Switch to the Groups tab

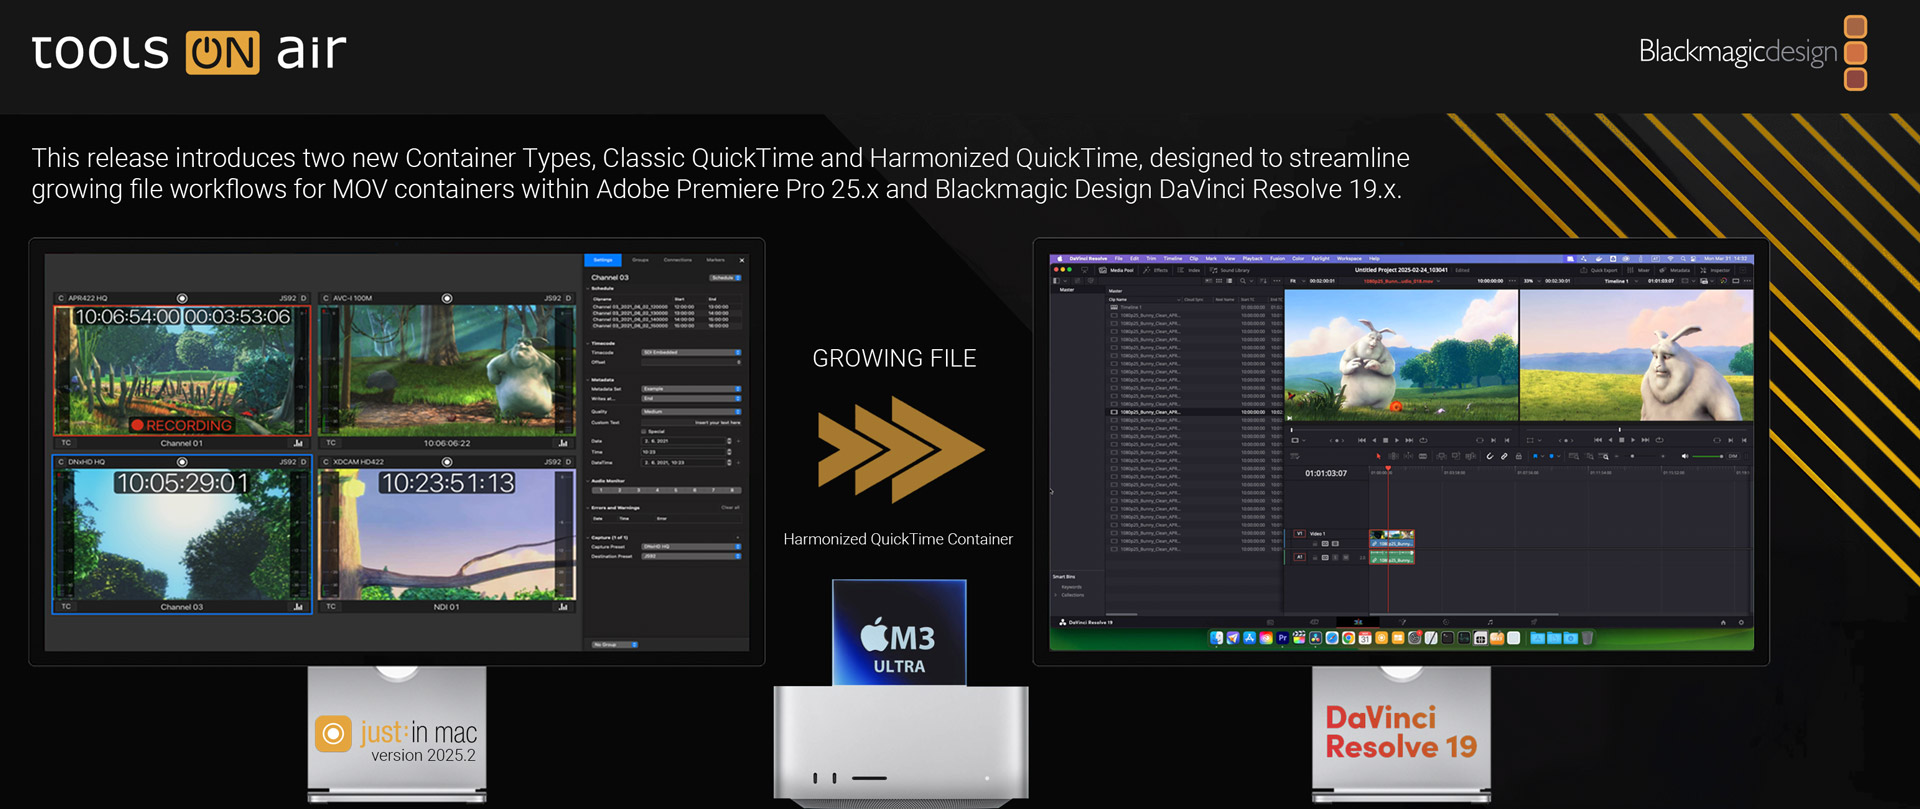(640, 260)
